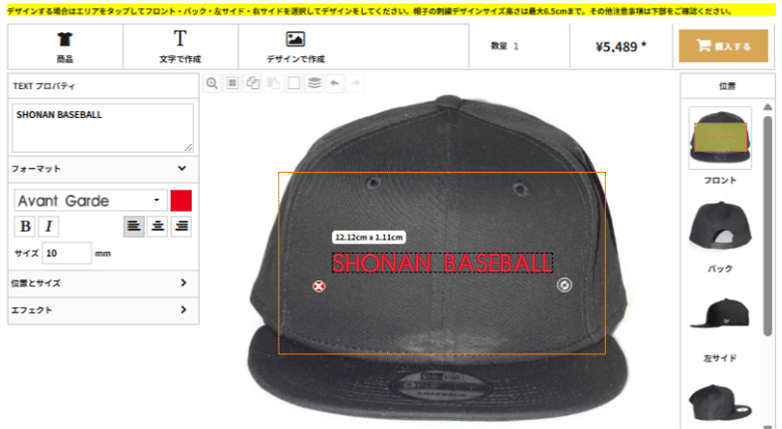
Task: Toggle the grid icon in canvas toolbar
Action: tap(232, 83)
